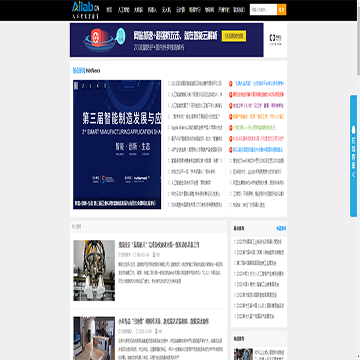Click red hot icon beside orange headline
Image resolution: width=360 pixels, height=360 pixels.
coord(230,117)
